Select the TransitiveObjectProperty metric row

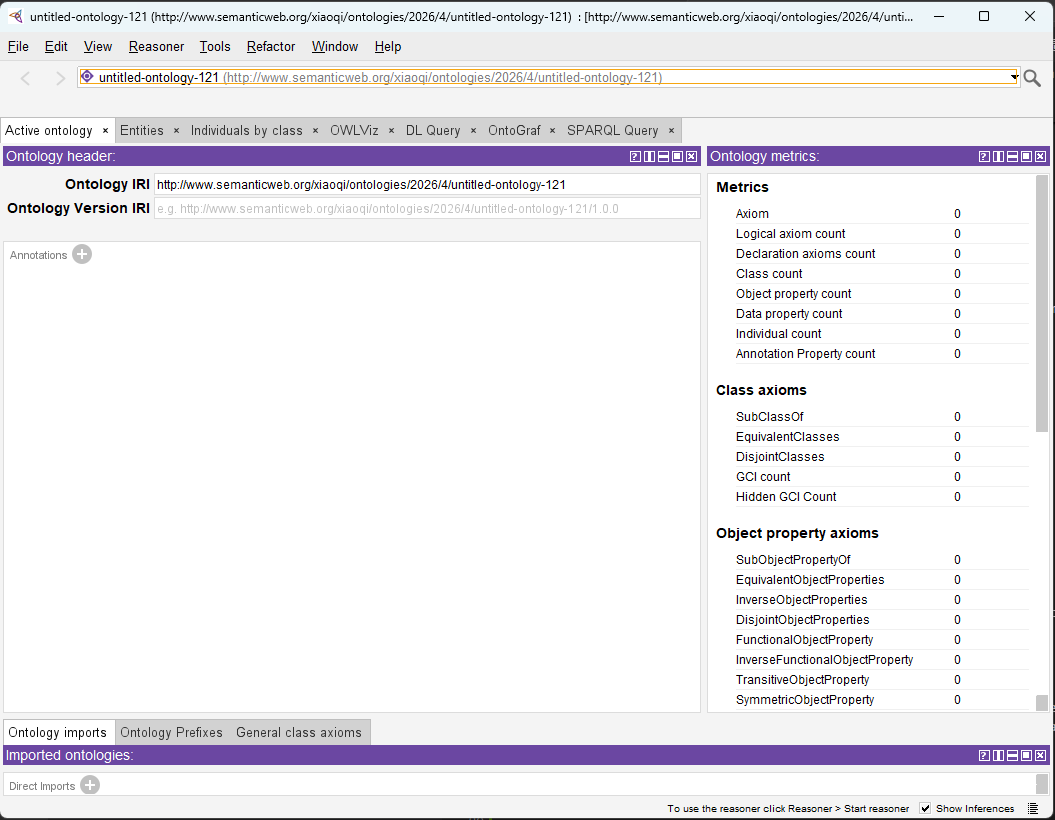[x=881, y=680]
